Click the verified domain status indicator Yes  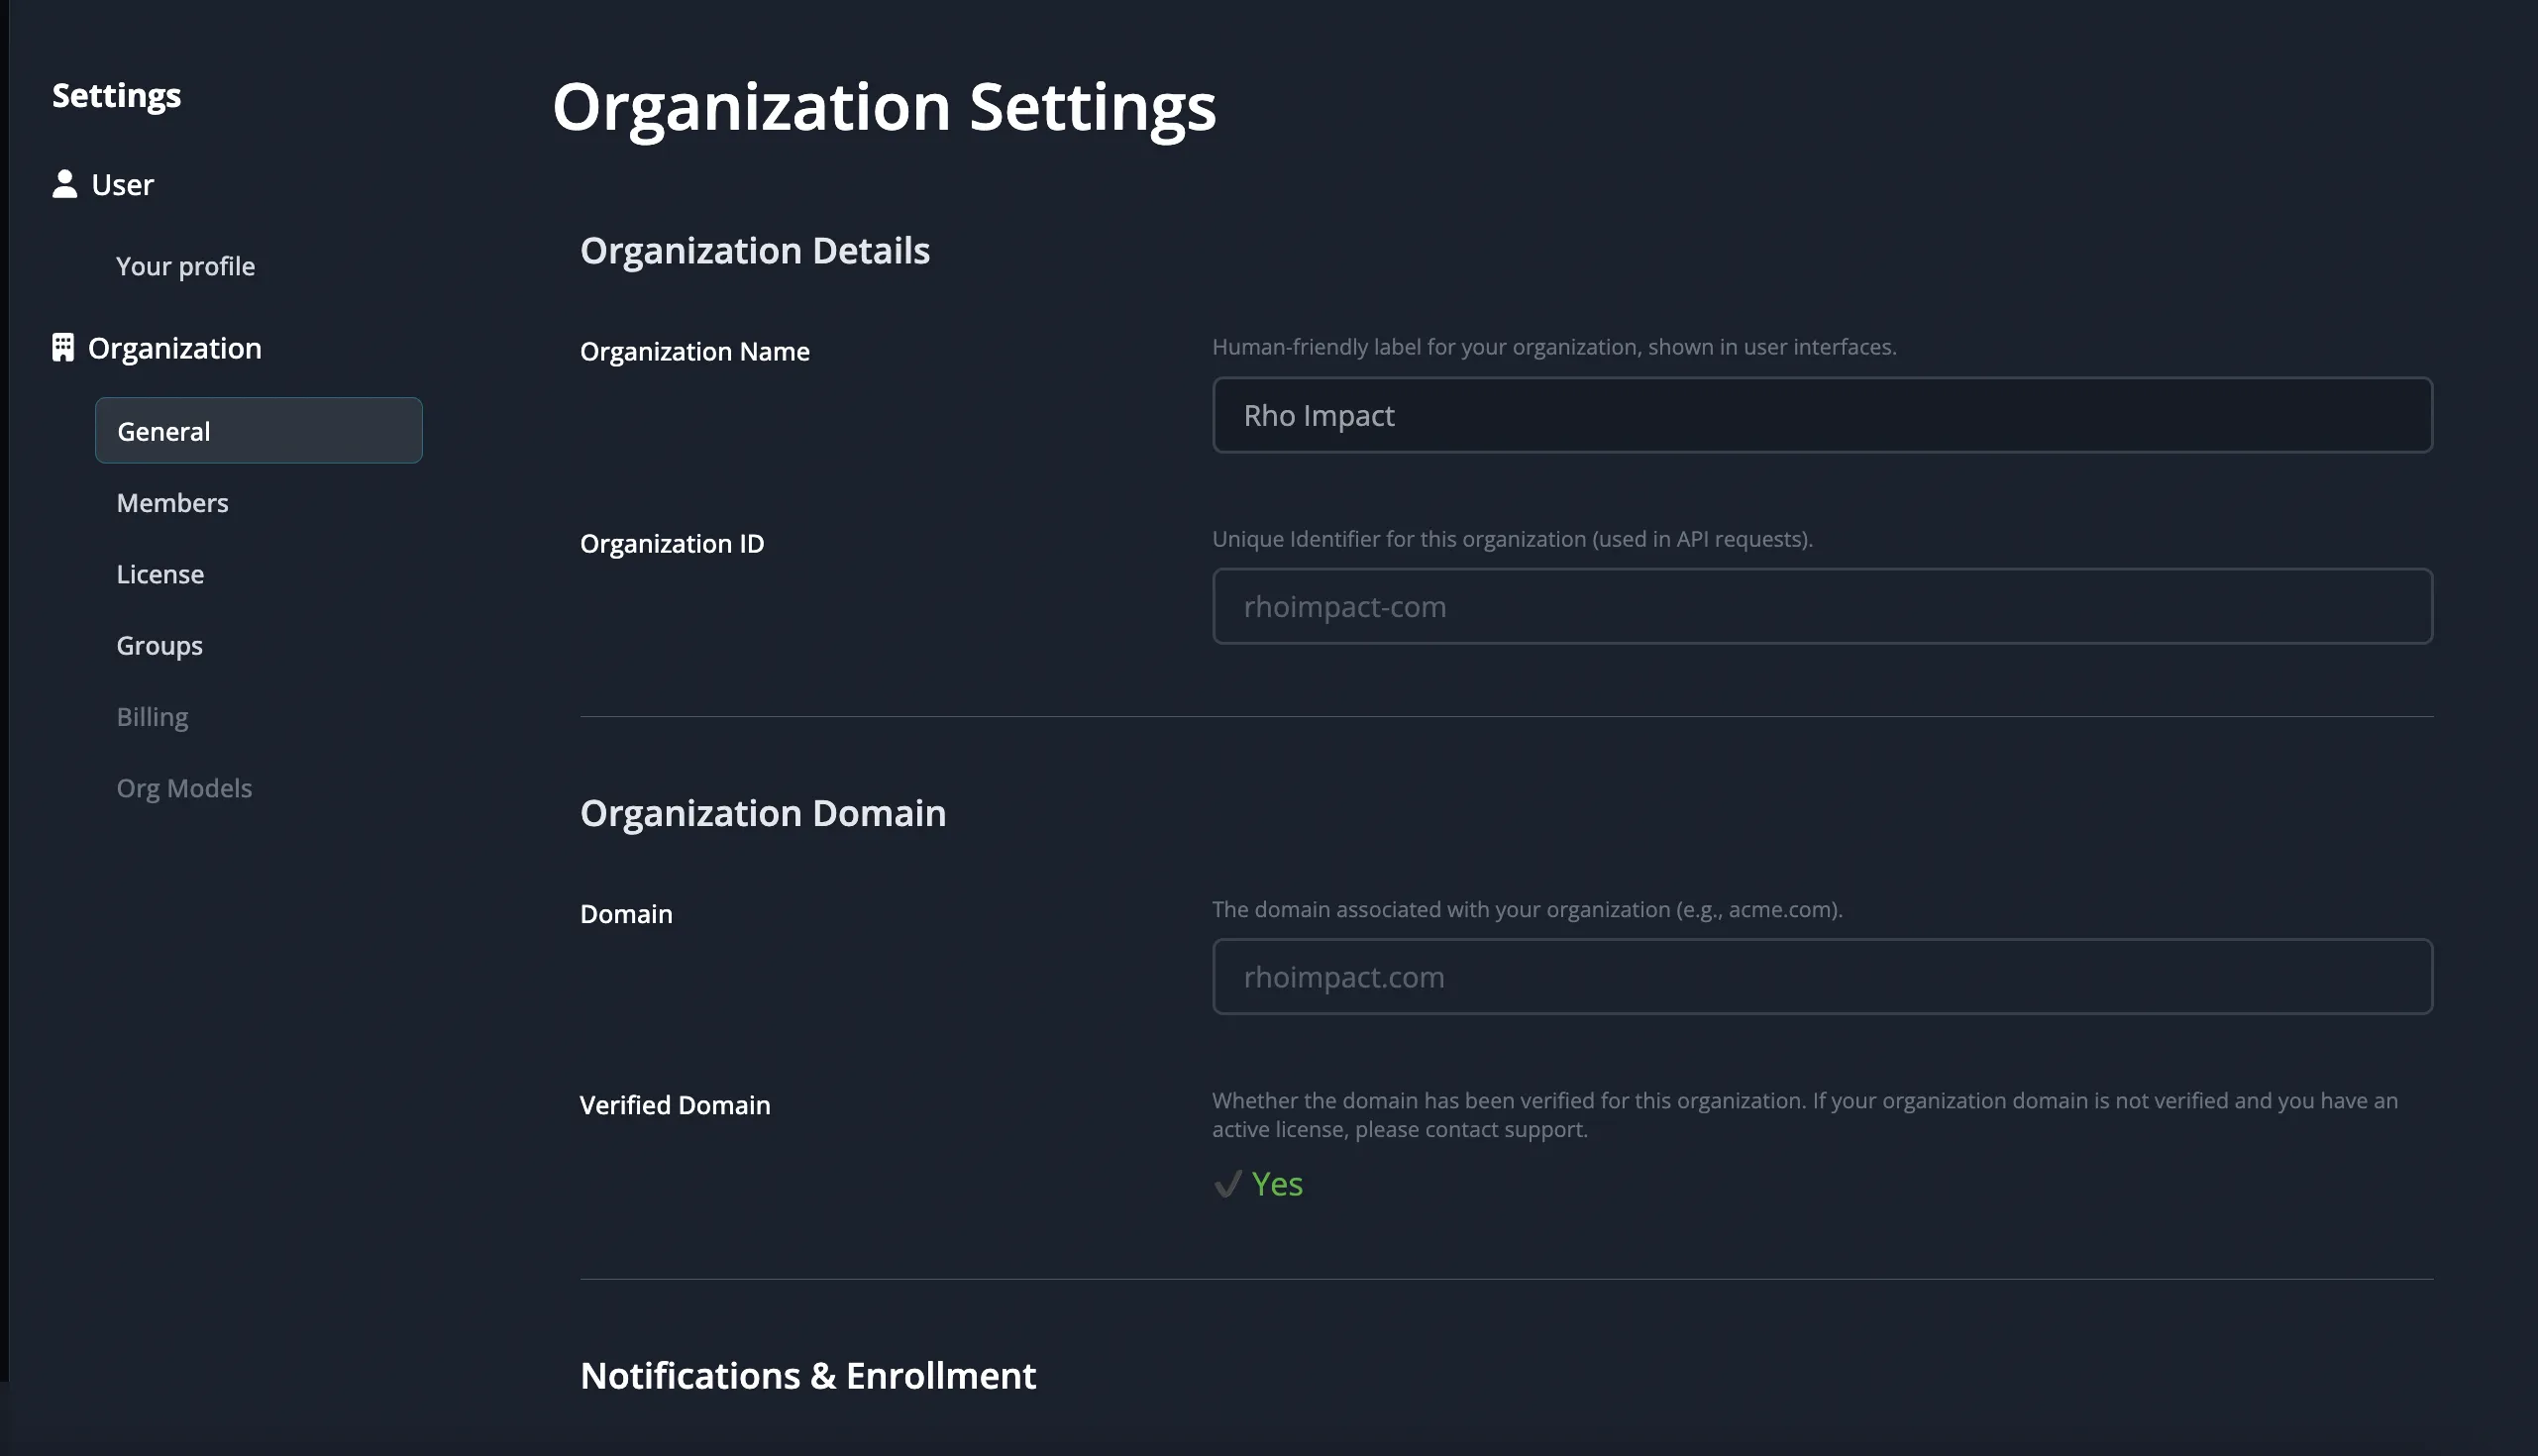[1276, 1184]
